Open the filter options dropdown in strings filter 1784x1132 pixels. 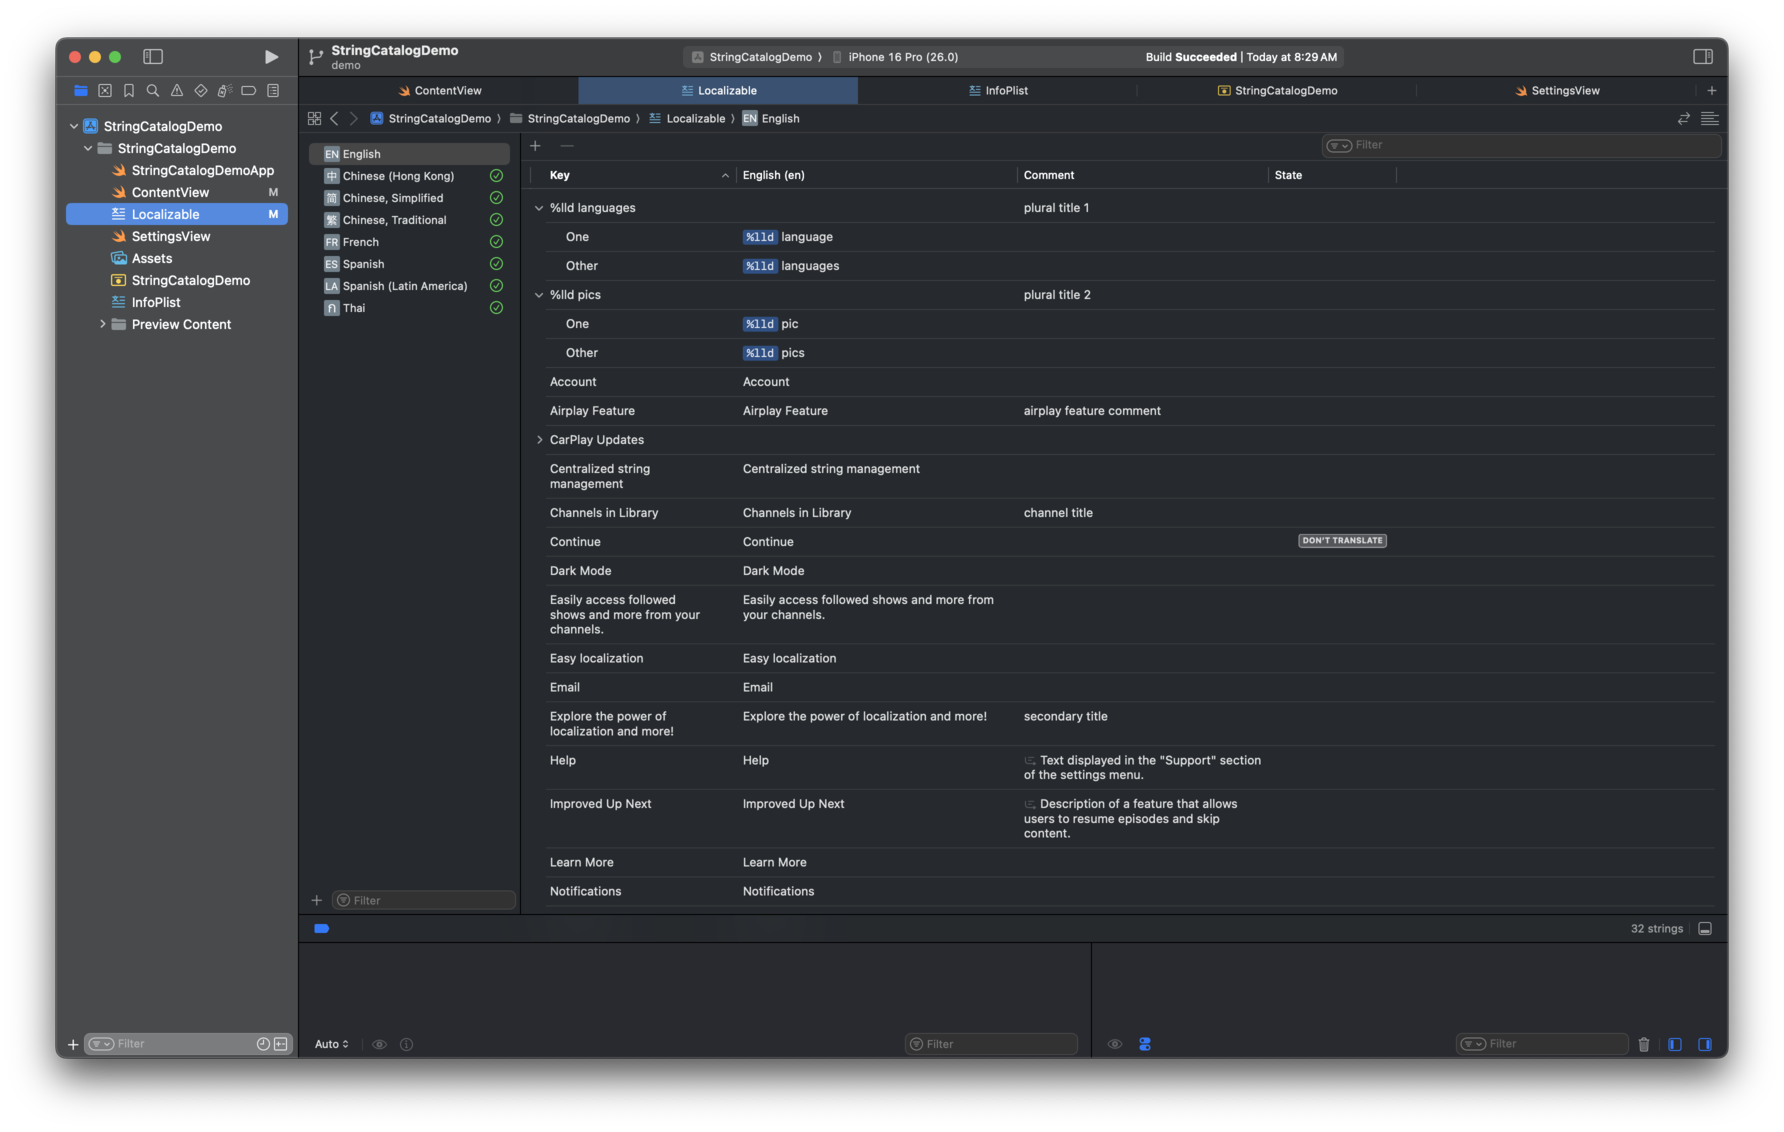(1339, 146)
